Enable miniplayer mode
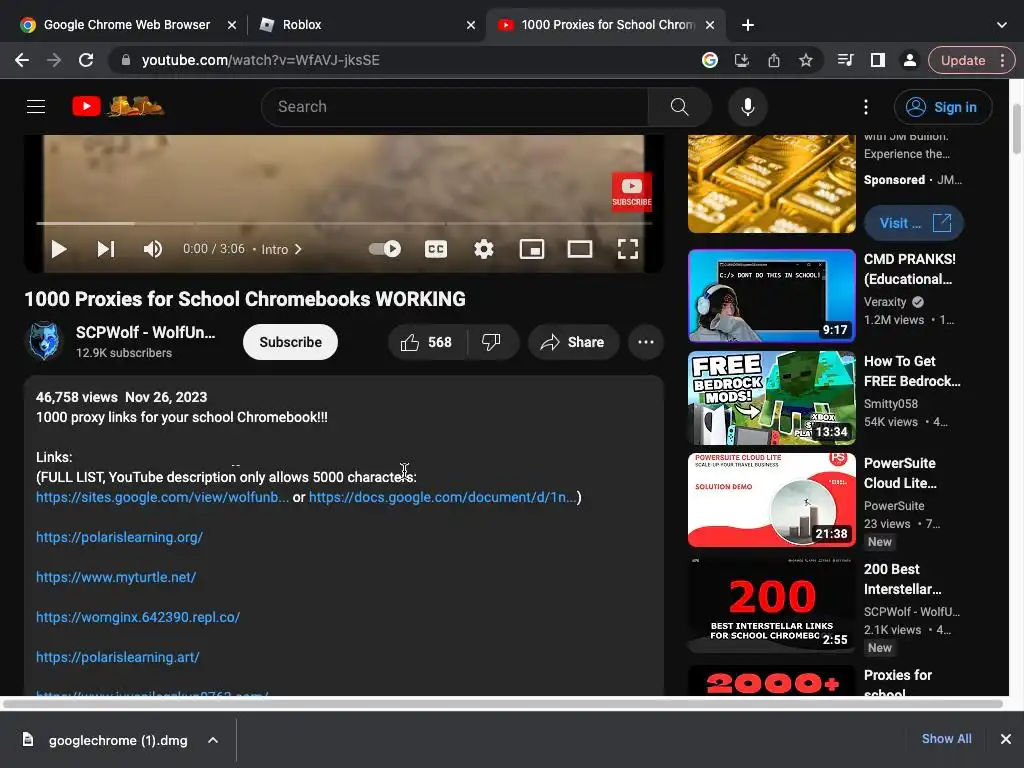The height and width of the screenshot is (768, 1024). click(532, 249)
